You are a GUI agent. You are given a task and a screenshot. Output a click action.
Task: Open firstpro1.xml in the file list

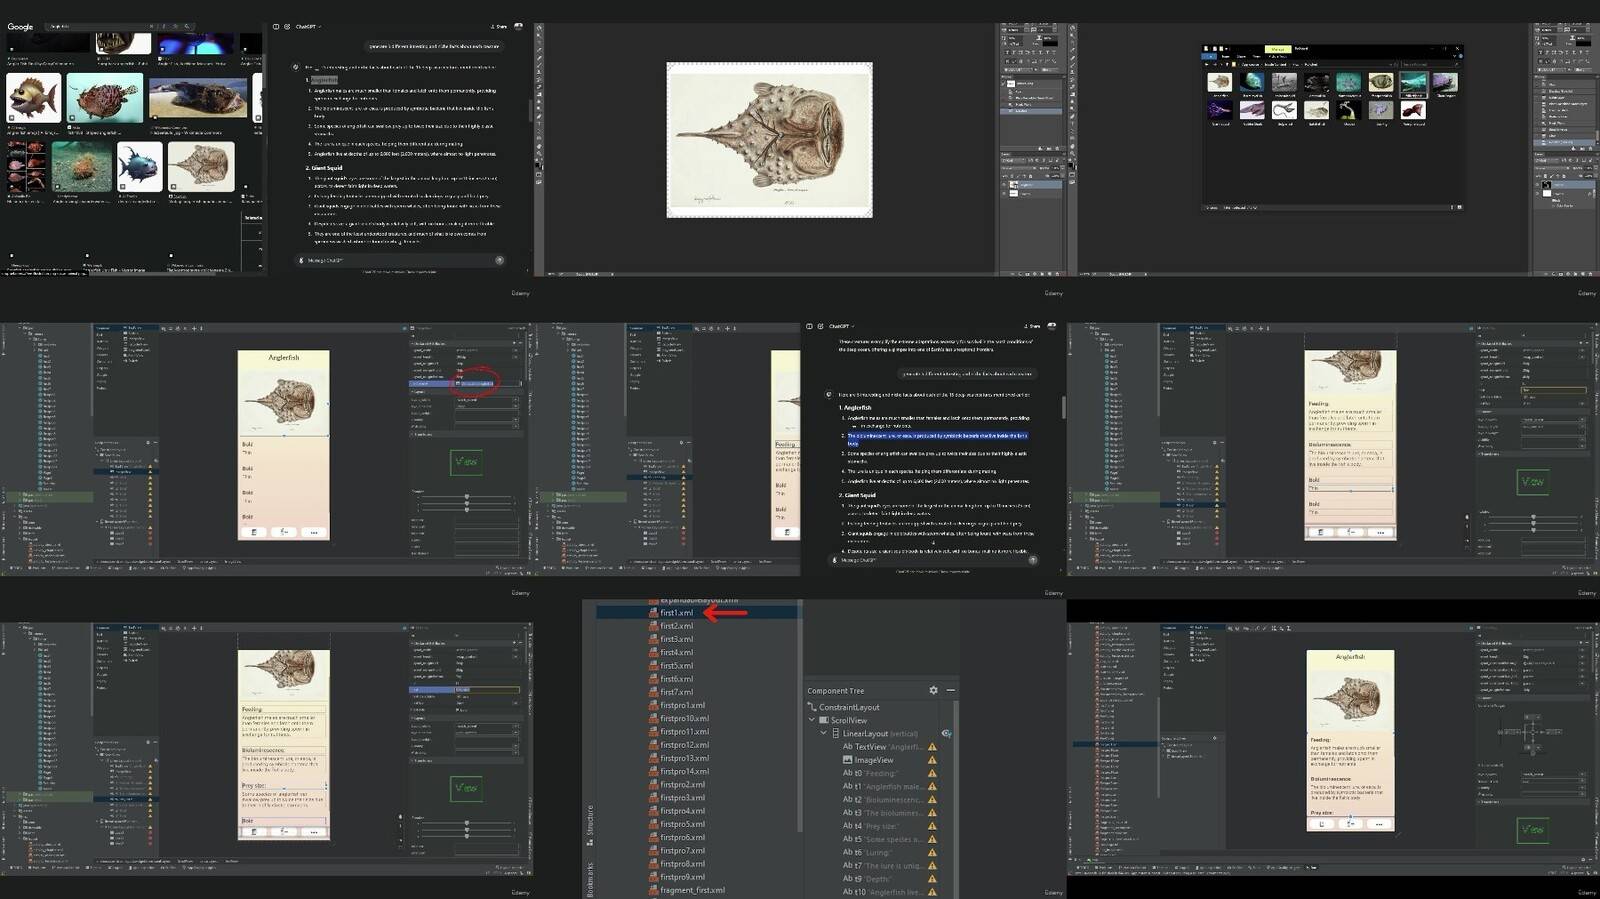click(x=682, y=706)
